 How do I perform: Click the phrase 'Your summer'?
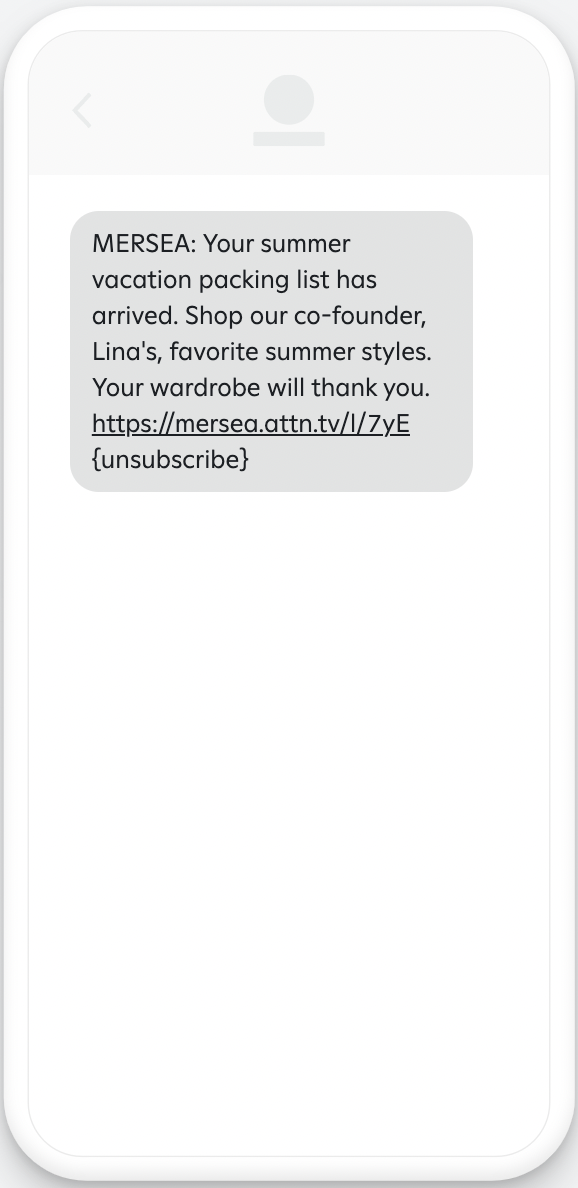(277, 244)
